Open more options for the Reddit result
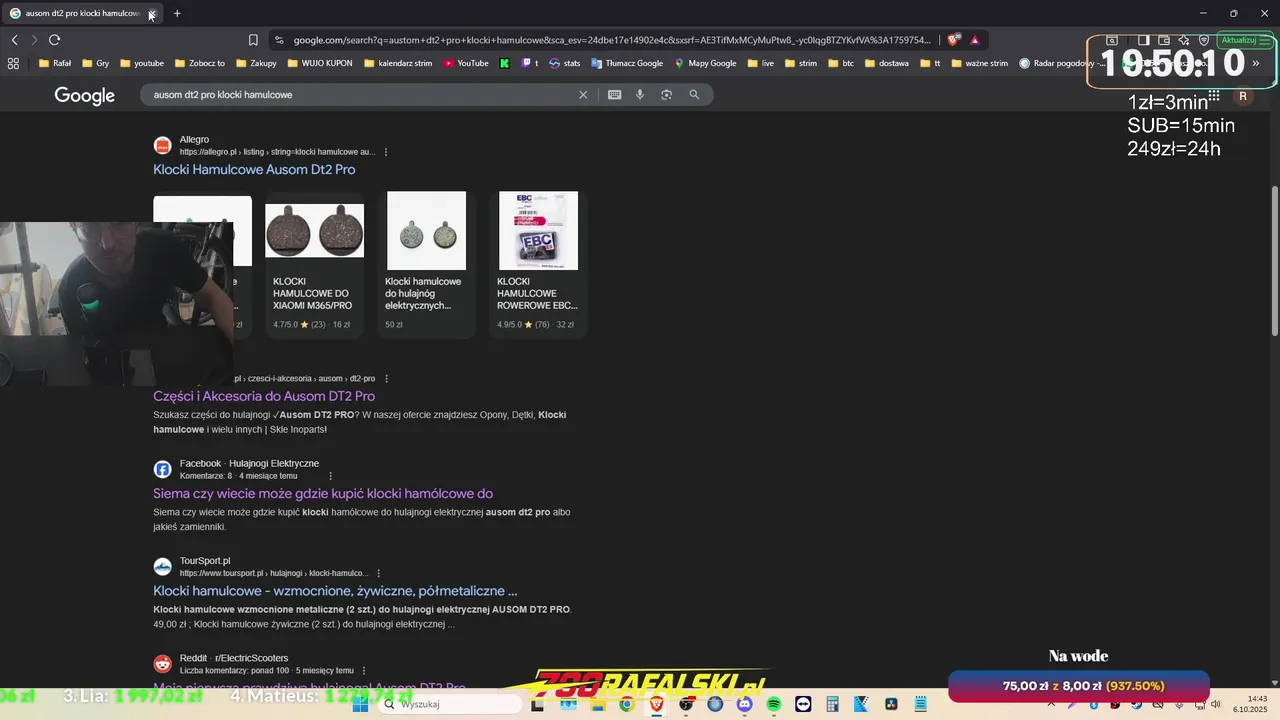 pos(364,670)
